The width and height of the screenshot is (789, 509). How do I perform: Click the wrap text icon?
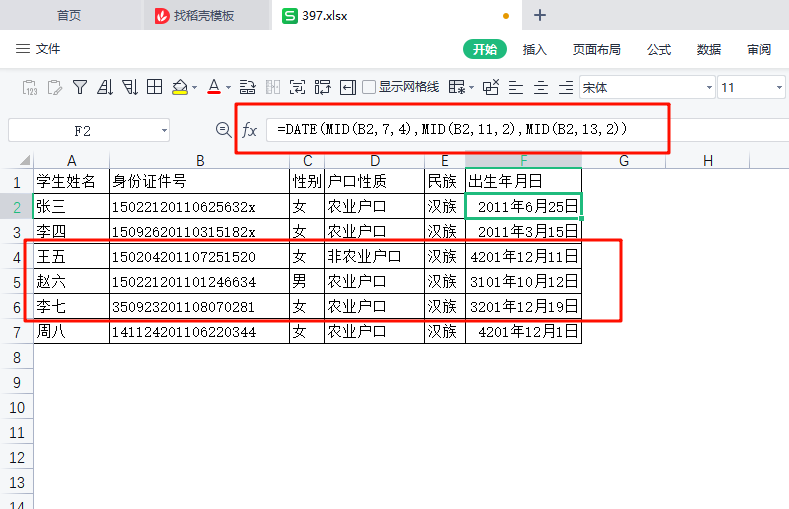click(247, 88)
